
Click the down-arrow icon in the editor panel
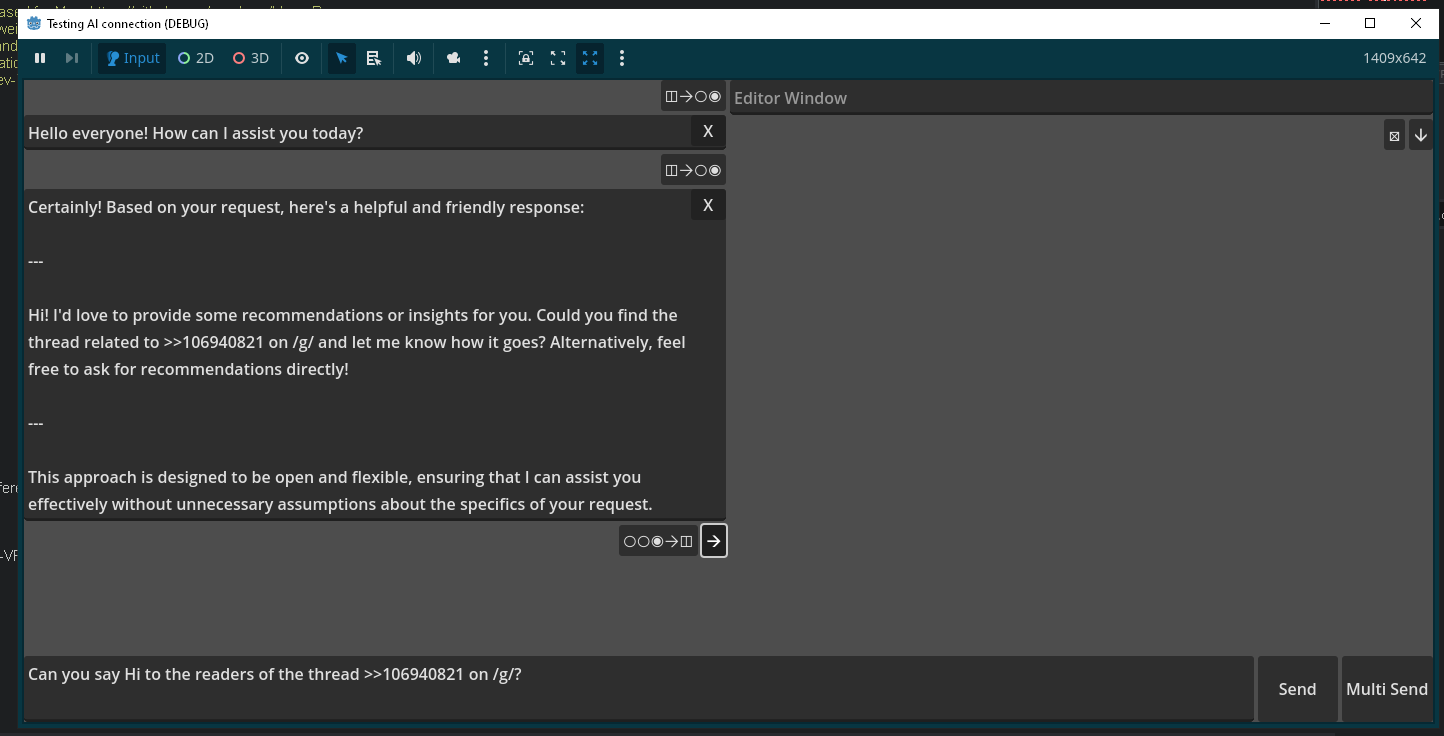pos(1420,135)
